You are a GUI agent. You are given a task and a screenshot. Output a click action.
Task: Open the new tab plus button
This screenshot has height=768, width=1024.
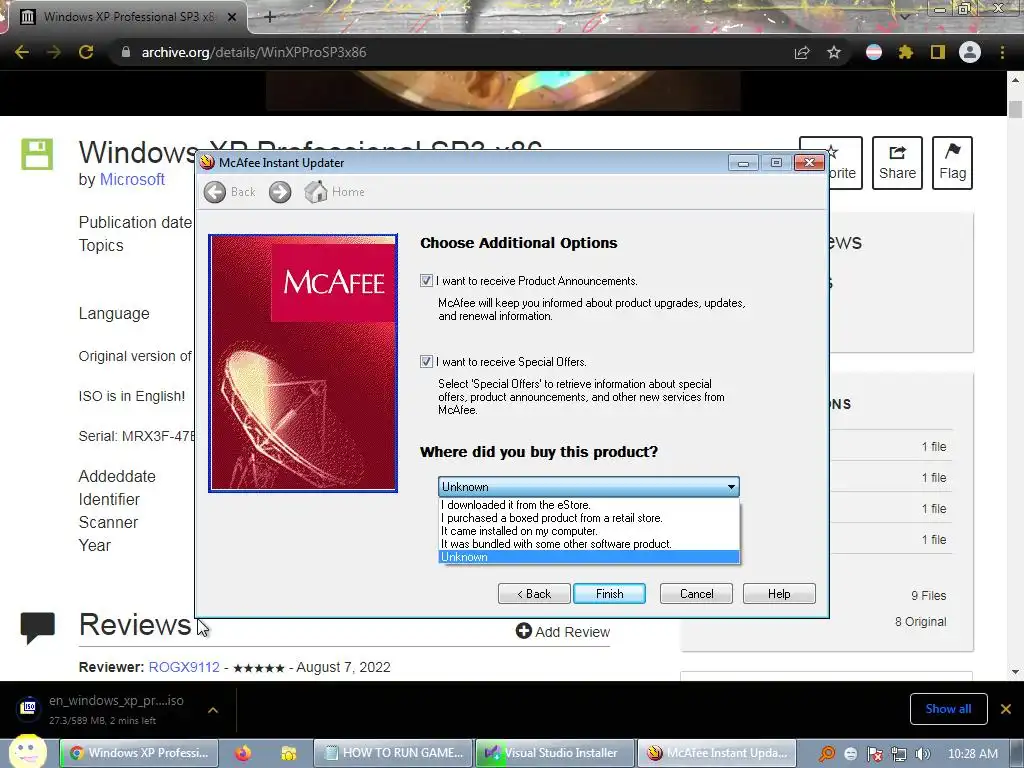[x=270, y=17]
